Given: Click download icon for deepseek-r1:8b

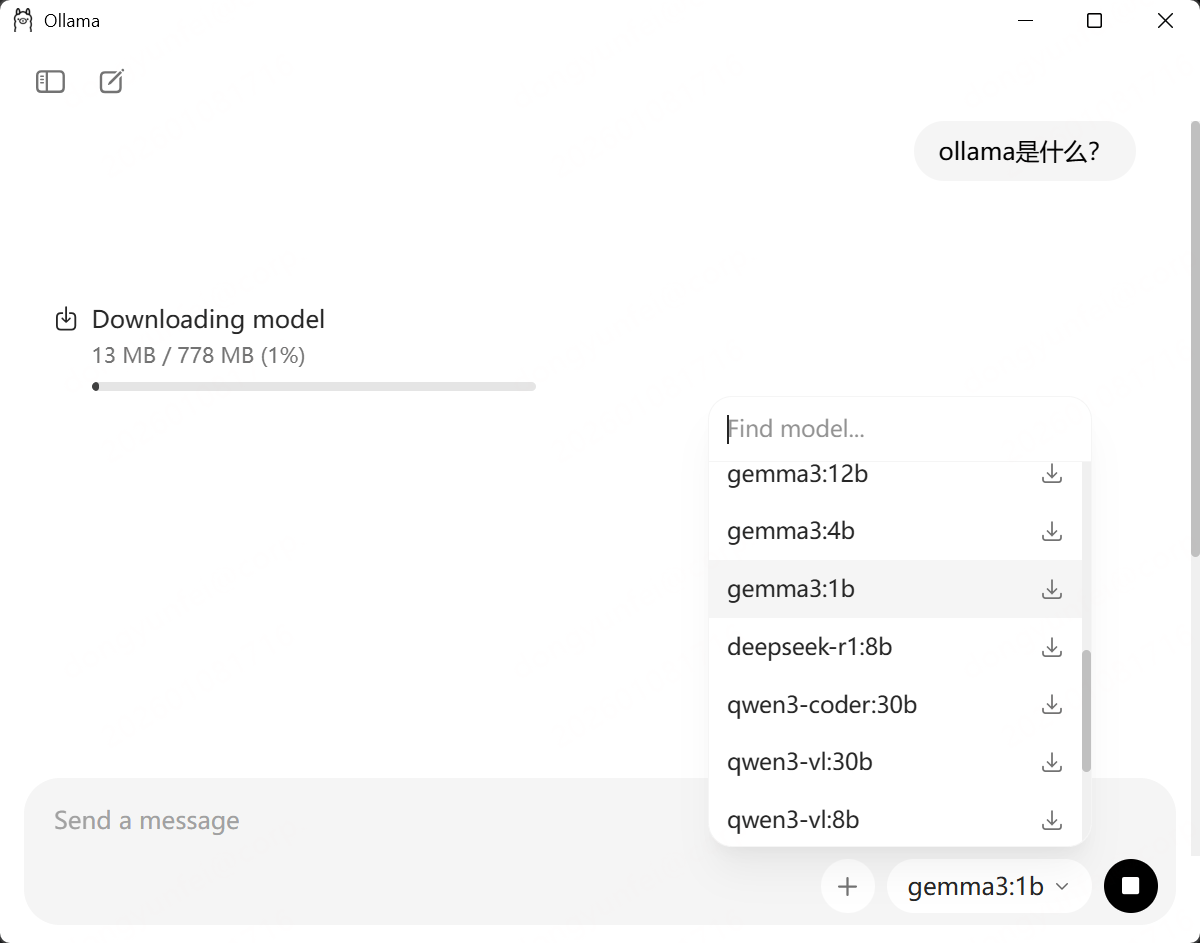Looking at the screenshot, I should 1051,647.
